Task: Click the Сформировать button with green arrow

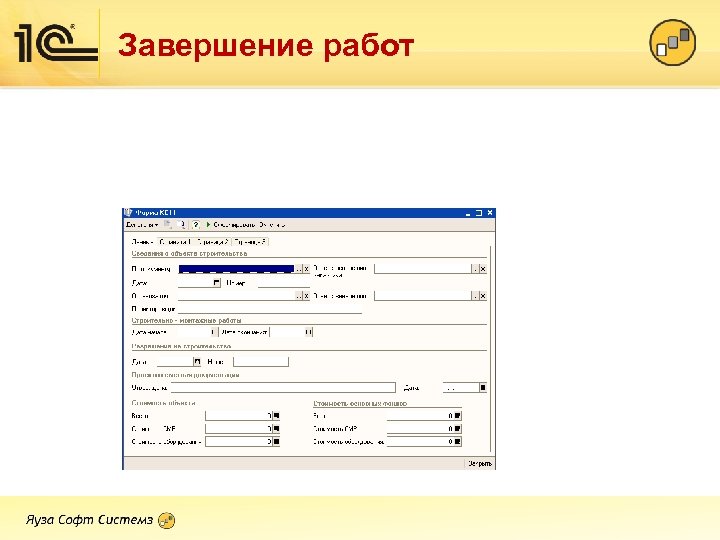Action: [x=230, y=225]
